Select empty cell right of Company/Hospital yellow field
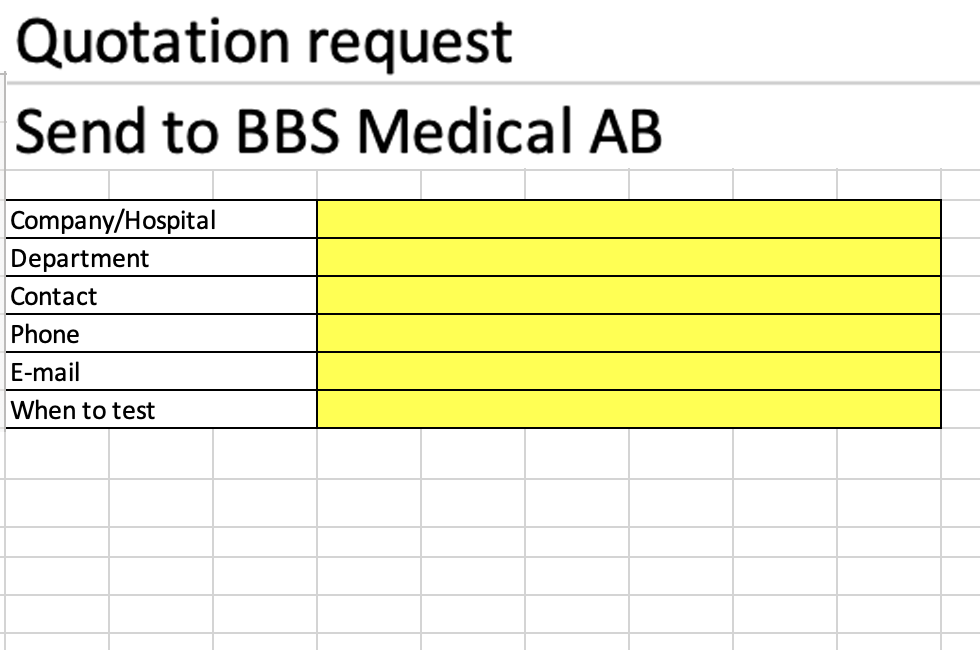Image resolution: width=980 pixels, height=650 pixels. 960,220
